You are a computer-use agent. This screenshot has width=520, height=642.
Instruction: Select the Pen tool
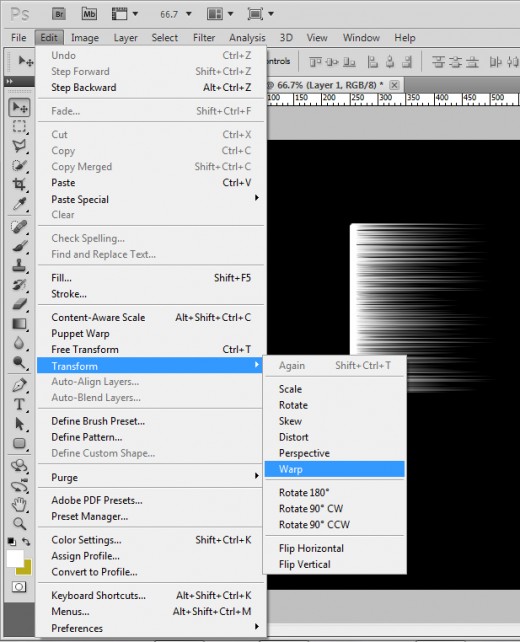click(x=19, y=384)
